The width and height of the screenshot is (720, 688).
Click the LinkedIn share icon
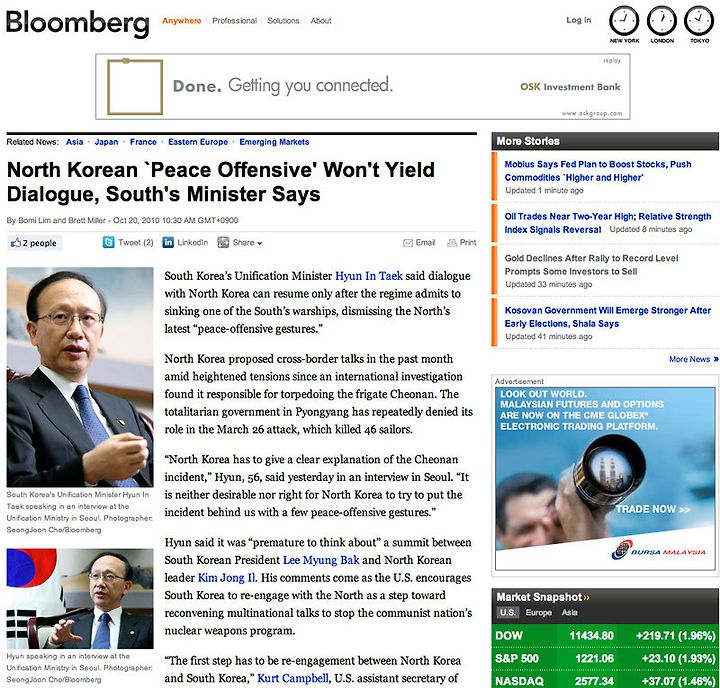point(168,242)
